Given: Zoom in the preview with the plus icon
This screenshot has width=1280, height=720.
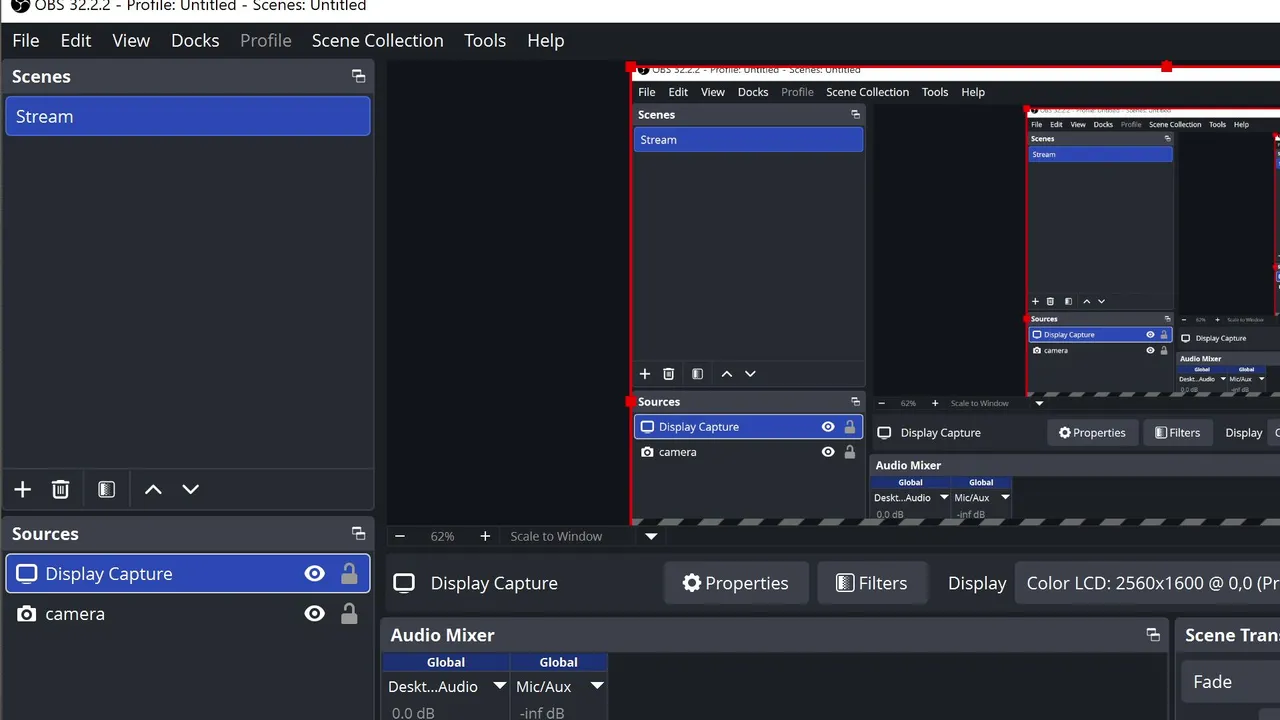Looking at the screenshot, I should (x=485, y=536).
